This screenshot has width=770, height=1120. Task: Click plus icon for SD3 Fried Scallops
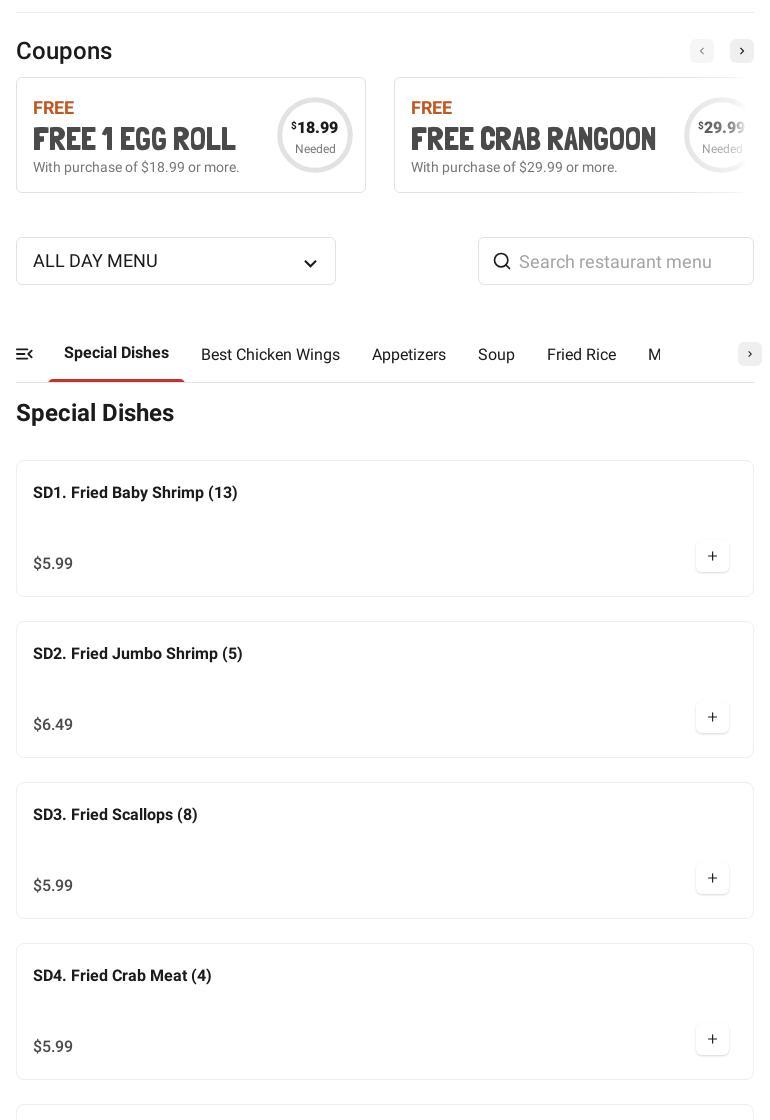(x=712, y=879)
